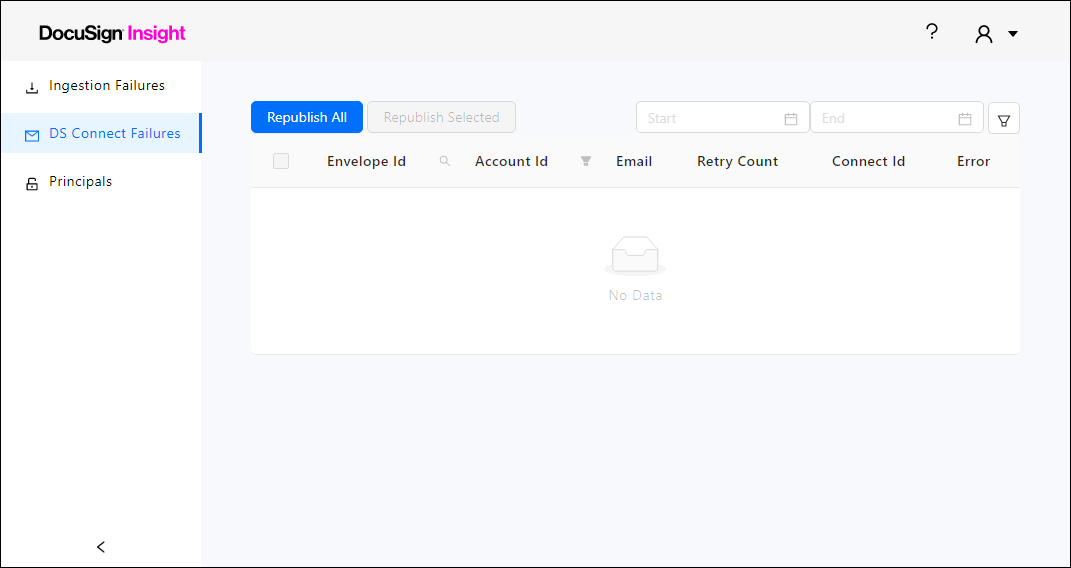Go to Principals section
Viewport: 1071px width, 568px height.
pyautogui.click(x=80, y=182)
